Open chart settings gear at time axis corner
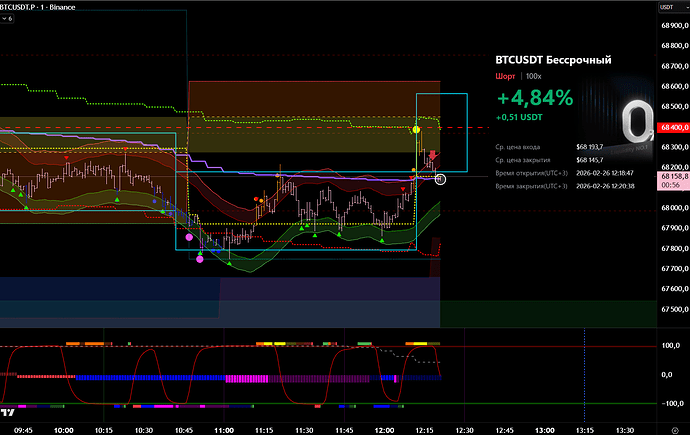 click(x=671, y=427)
